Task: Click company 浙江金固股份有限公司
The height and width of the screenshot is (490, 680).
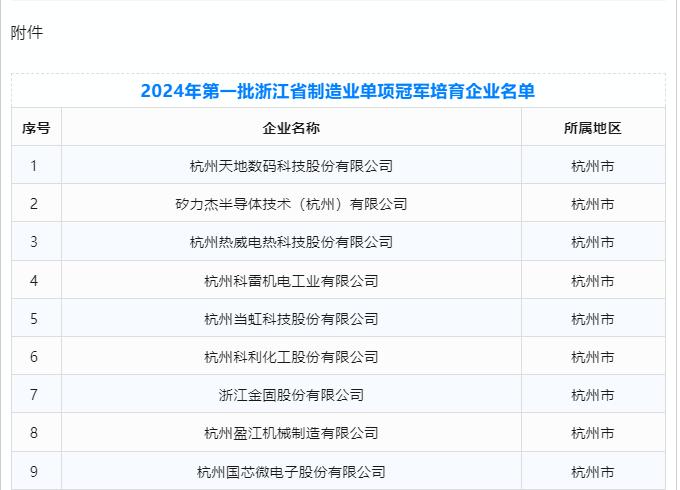Action: tap(291, 395)
